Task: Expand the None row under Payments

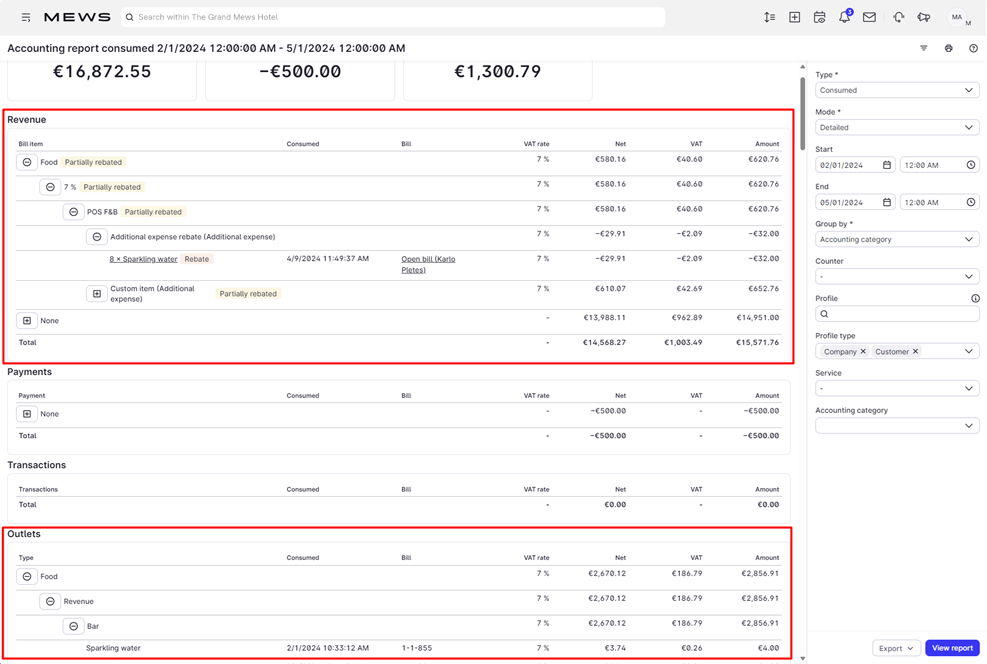Action: (27, 413)
